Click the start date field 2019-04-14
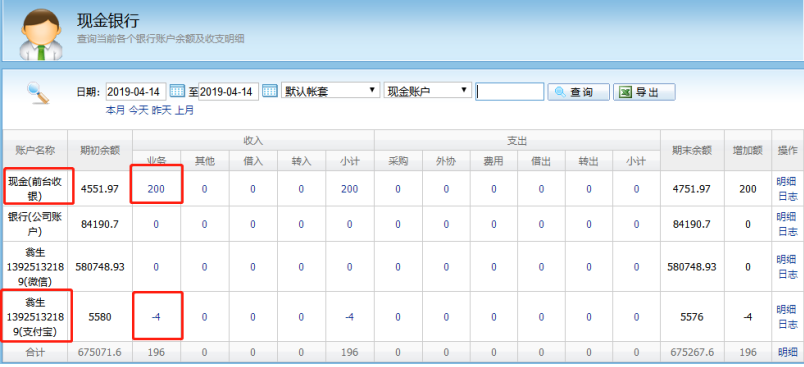The height and width of the screenshot is (367, 804). [136, 92]
